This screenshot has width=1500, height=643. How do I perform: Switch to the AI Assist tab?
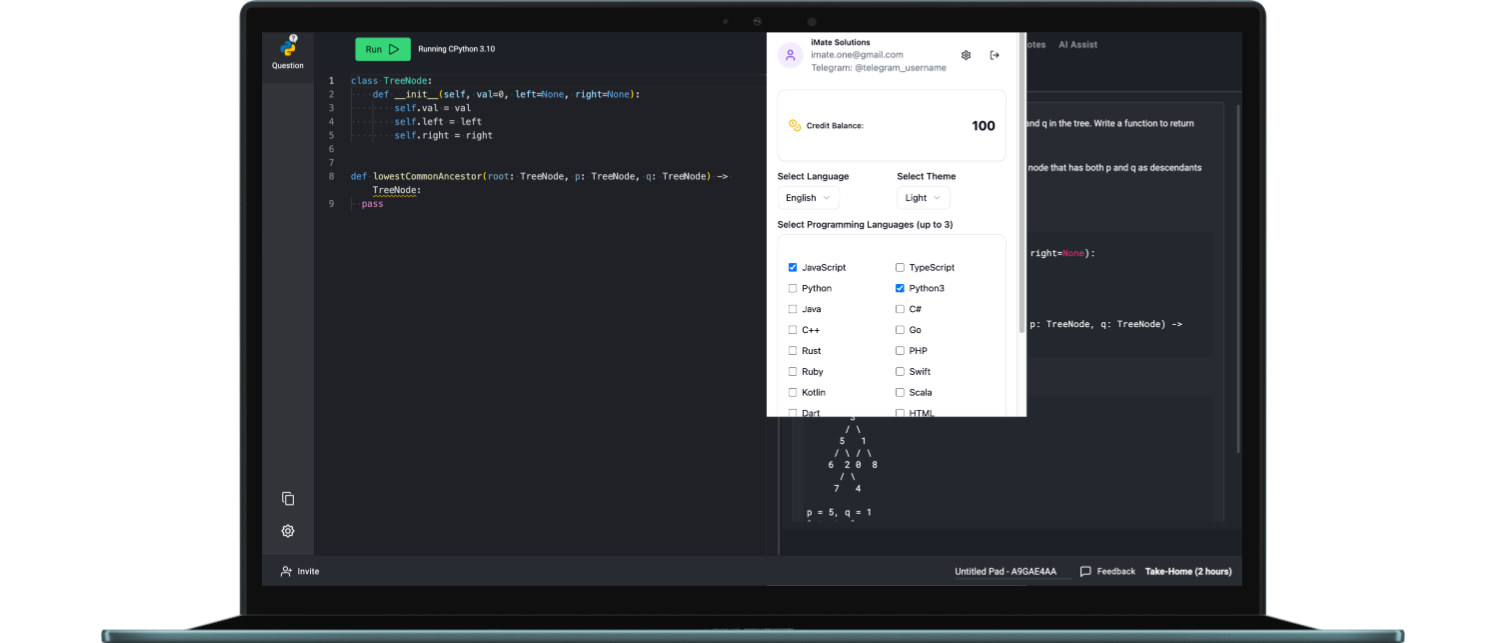click(x=1078, y=45)
